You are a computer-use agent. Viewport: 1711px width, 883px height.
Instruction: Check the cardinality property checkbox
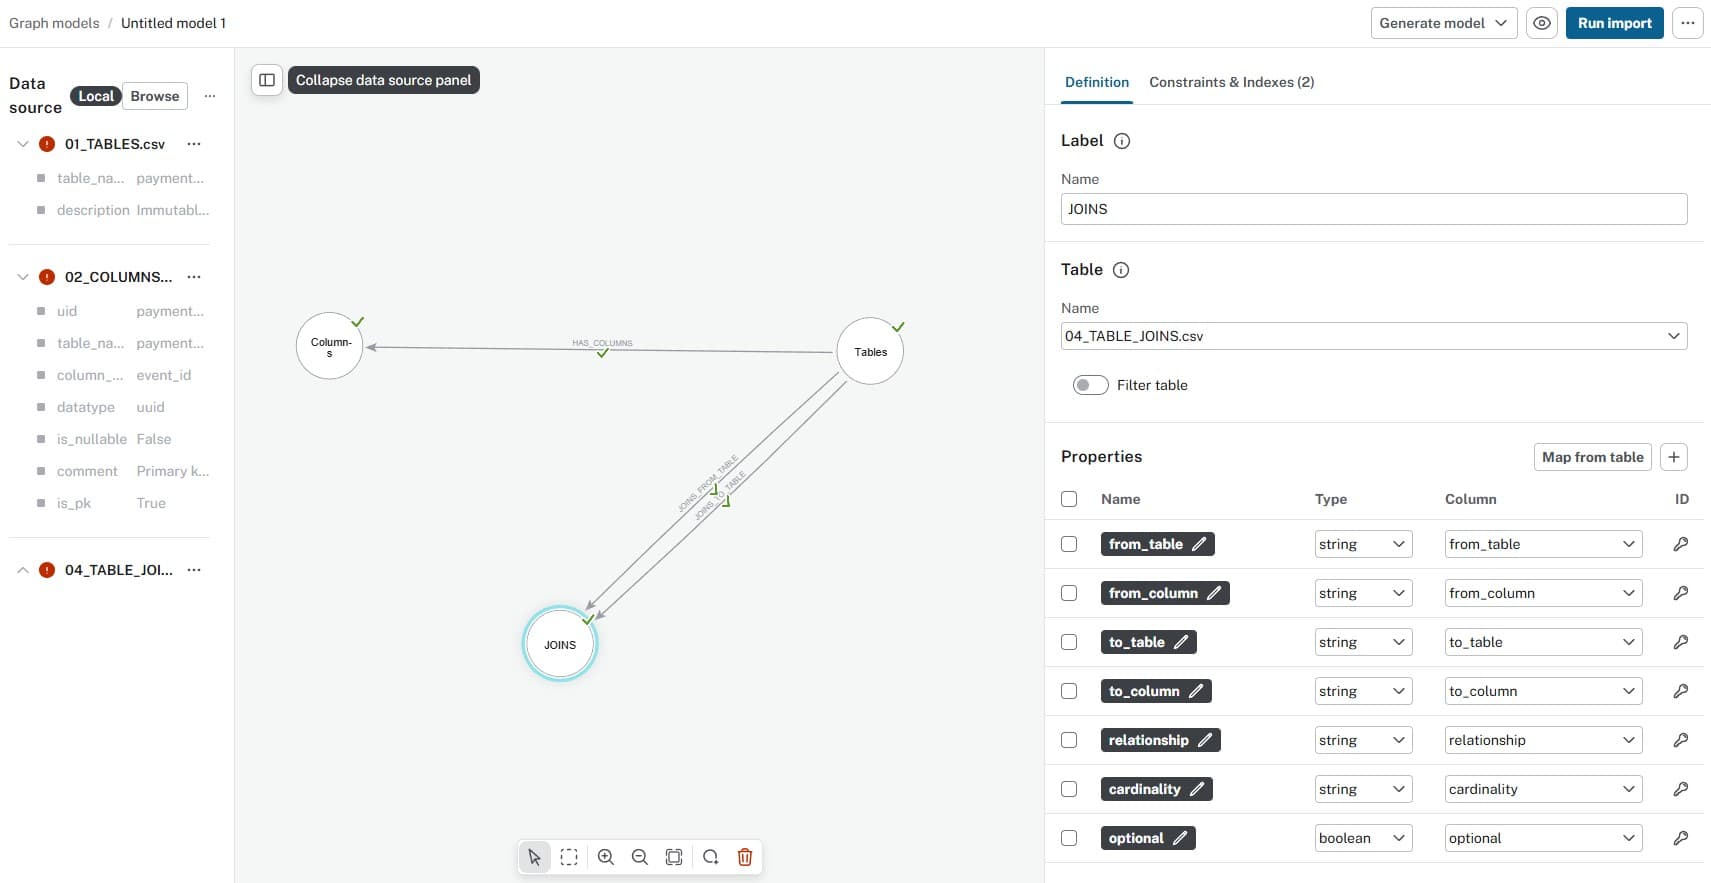pos(1069,789)
